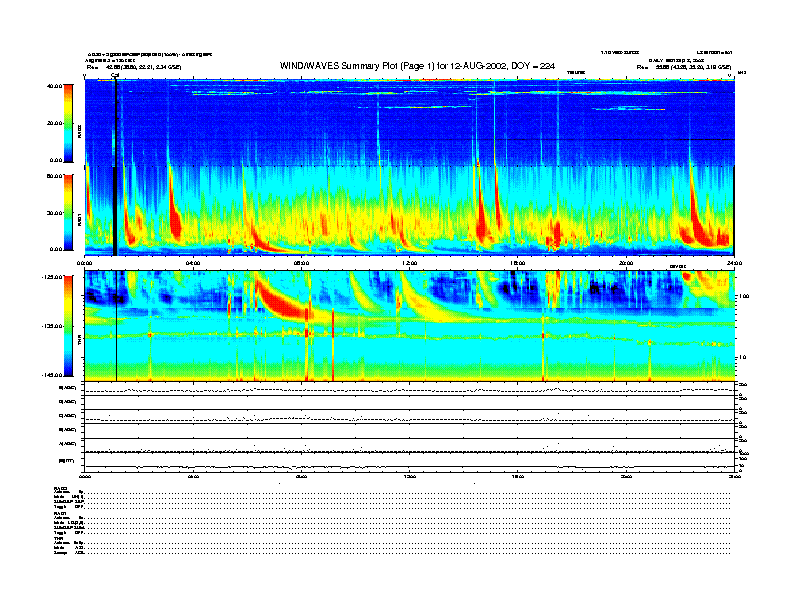Click the 12:00 time label below the RAD1 spectrogram
This screenshot has width=792, height=612.
coord(410,263)
